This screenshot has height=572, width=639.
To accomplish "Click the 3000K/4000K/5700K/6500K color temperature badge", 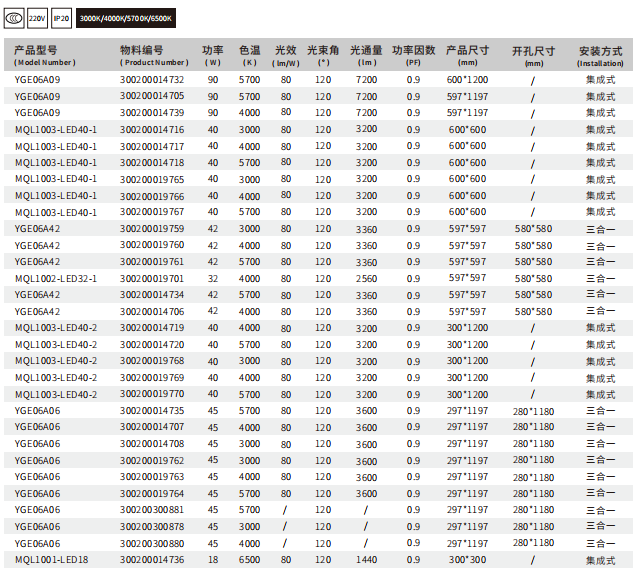I will 126,18.
